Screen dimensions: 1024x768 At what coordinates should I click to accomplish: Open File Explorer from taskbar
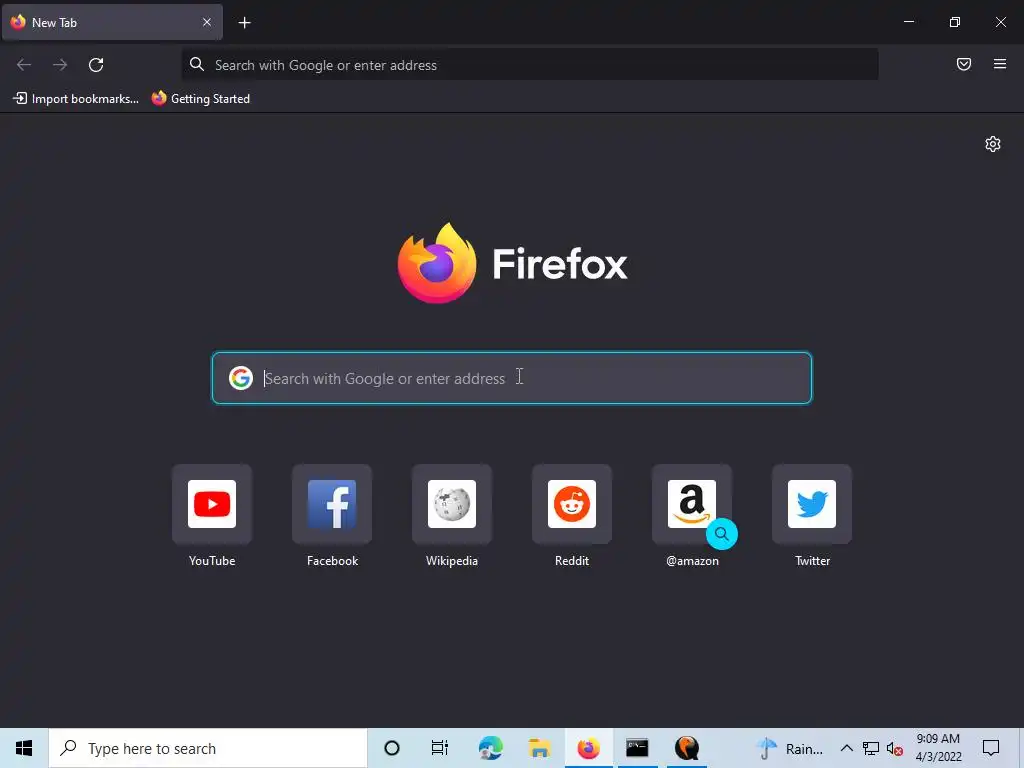tap(539, 748)
